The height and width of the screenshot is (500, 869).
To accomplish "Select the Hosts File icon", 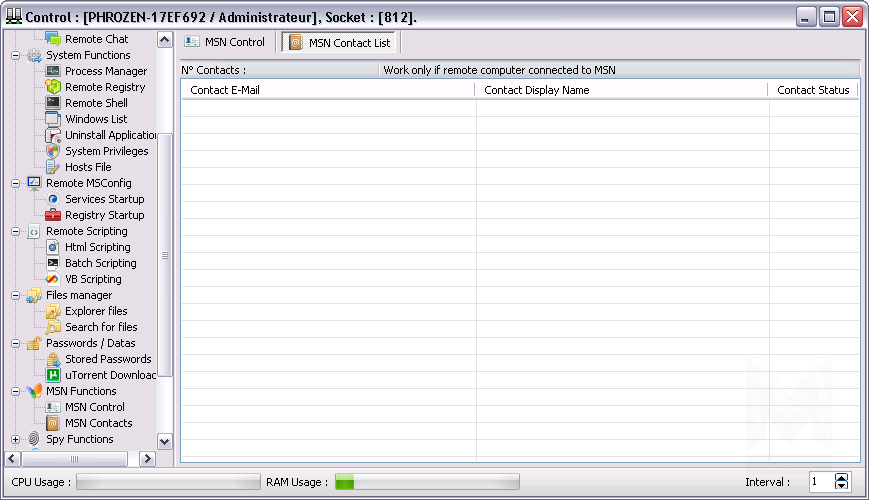I will tap(53, 167).
